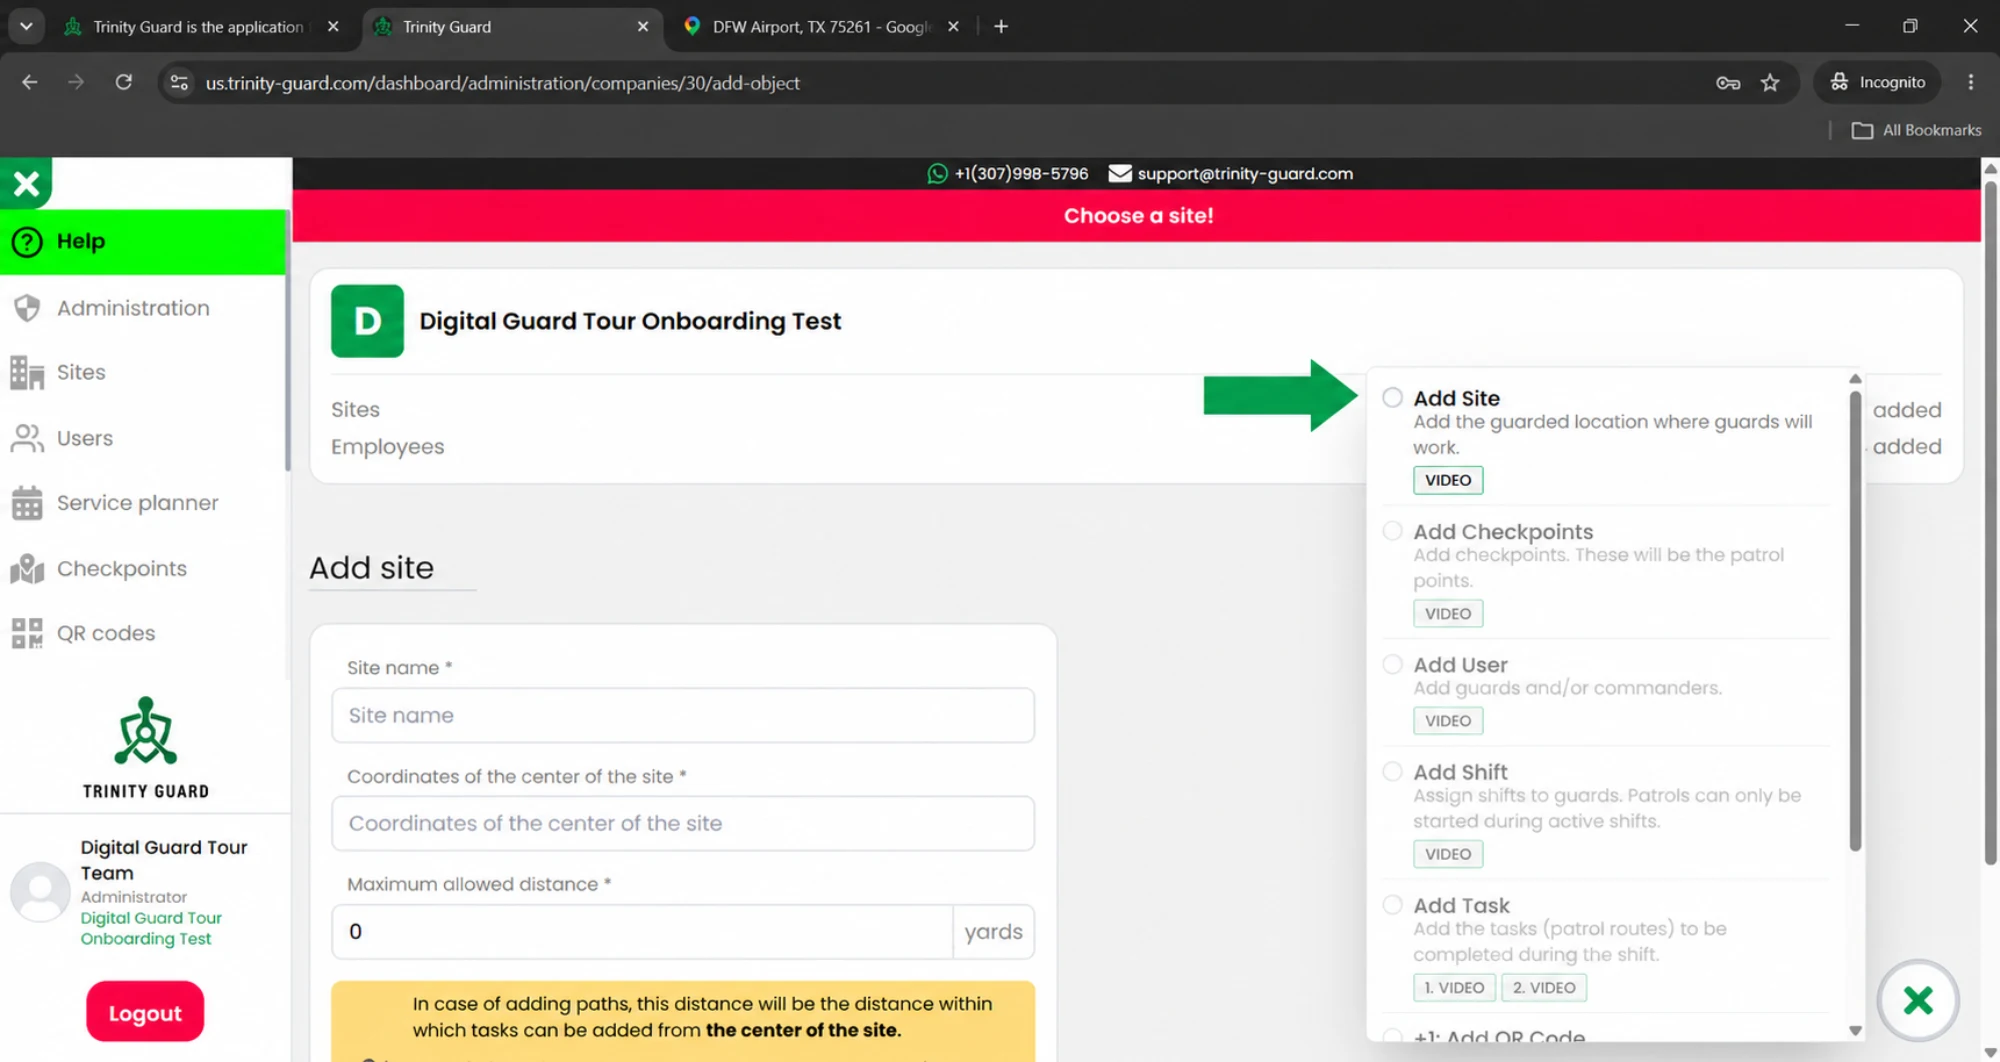This screenshot has height=1062, width=2000.
Task: Click the WhatsApp phone icon
Action: pyautogui.click(x=937, y=174)
